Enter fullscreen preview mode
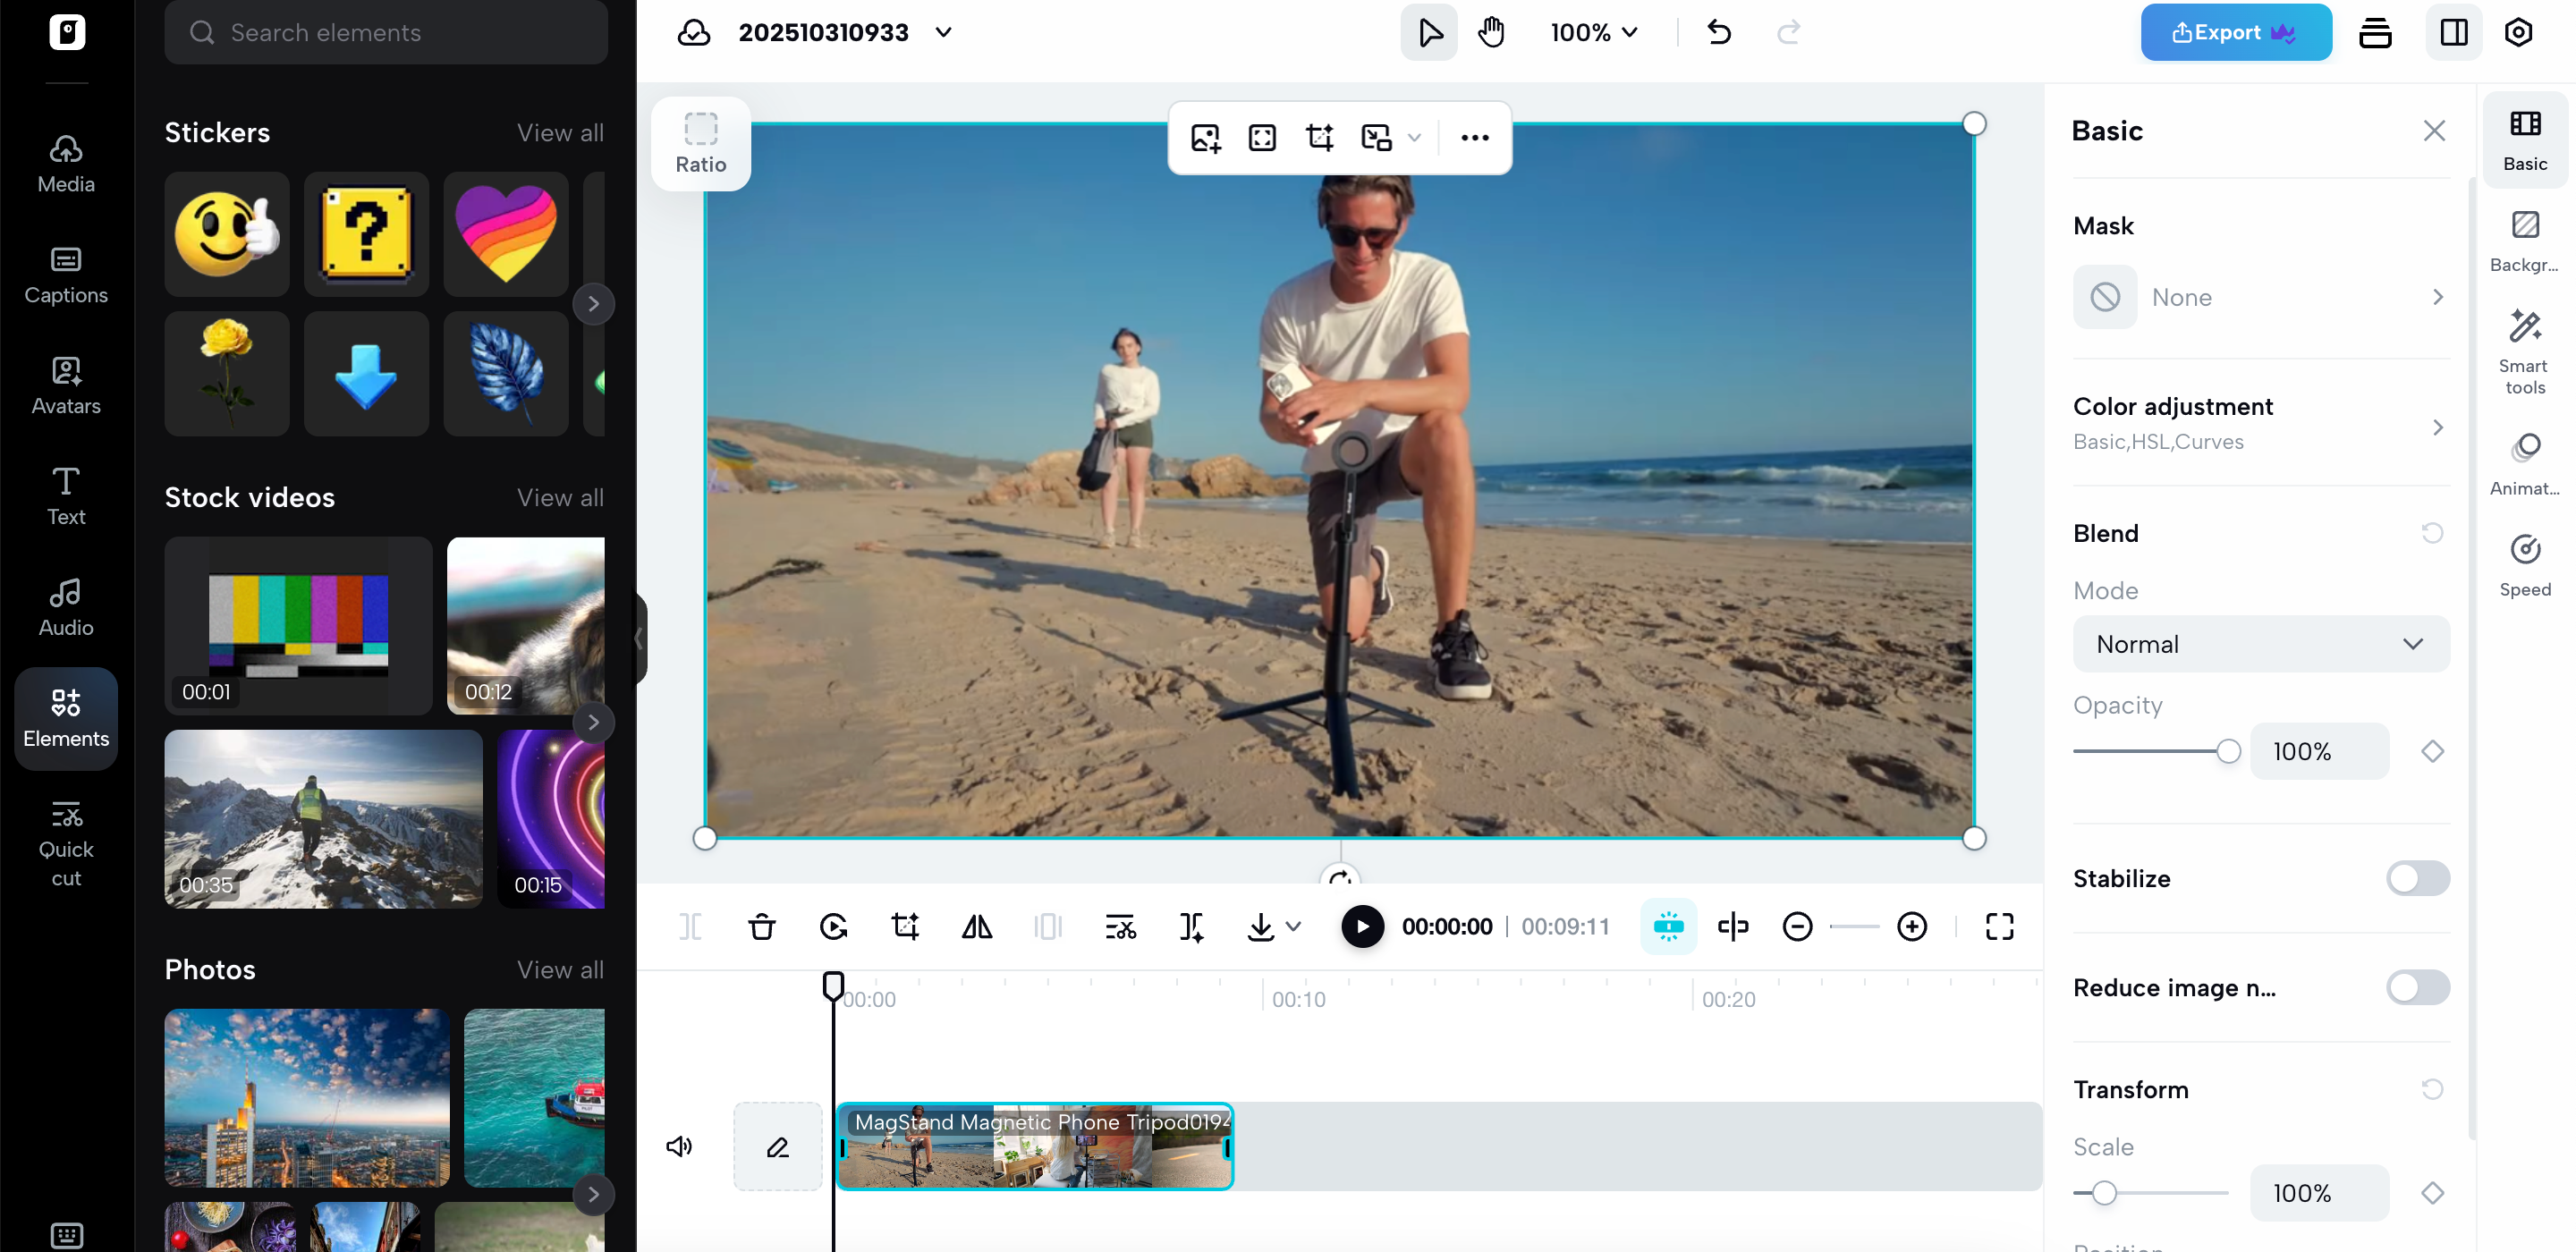The image size is (2576, 1252). coord(1998,926)
